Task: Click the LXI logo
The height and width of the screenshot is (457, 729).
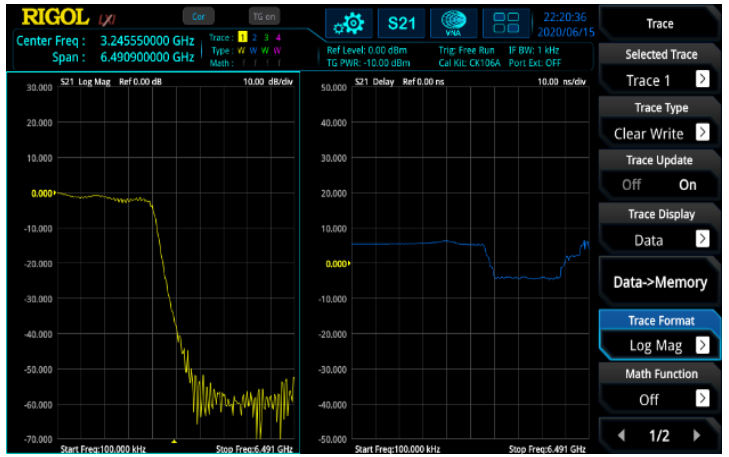Action: [107, 20]
